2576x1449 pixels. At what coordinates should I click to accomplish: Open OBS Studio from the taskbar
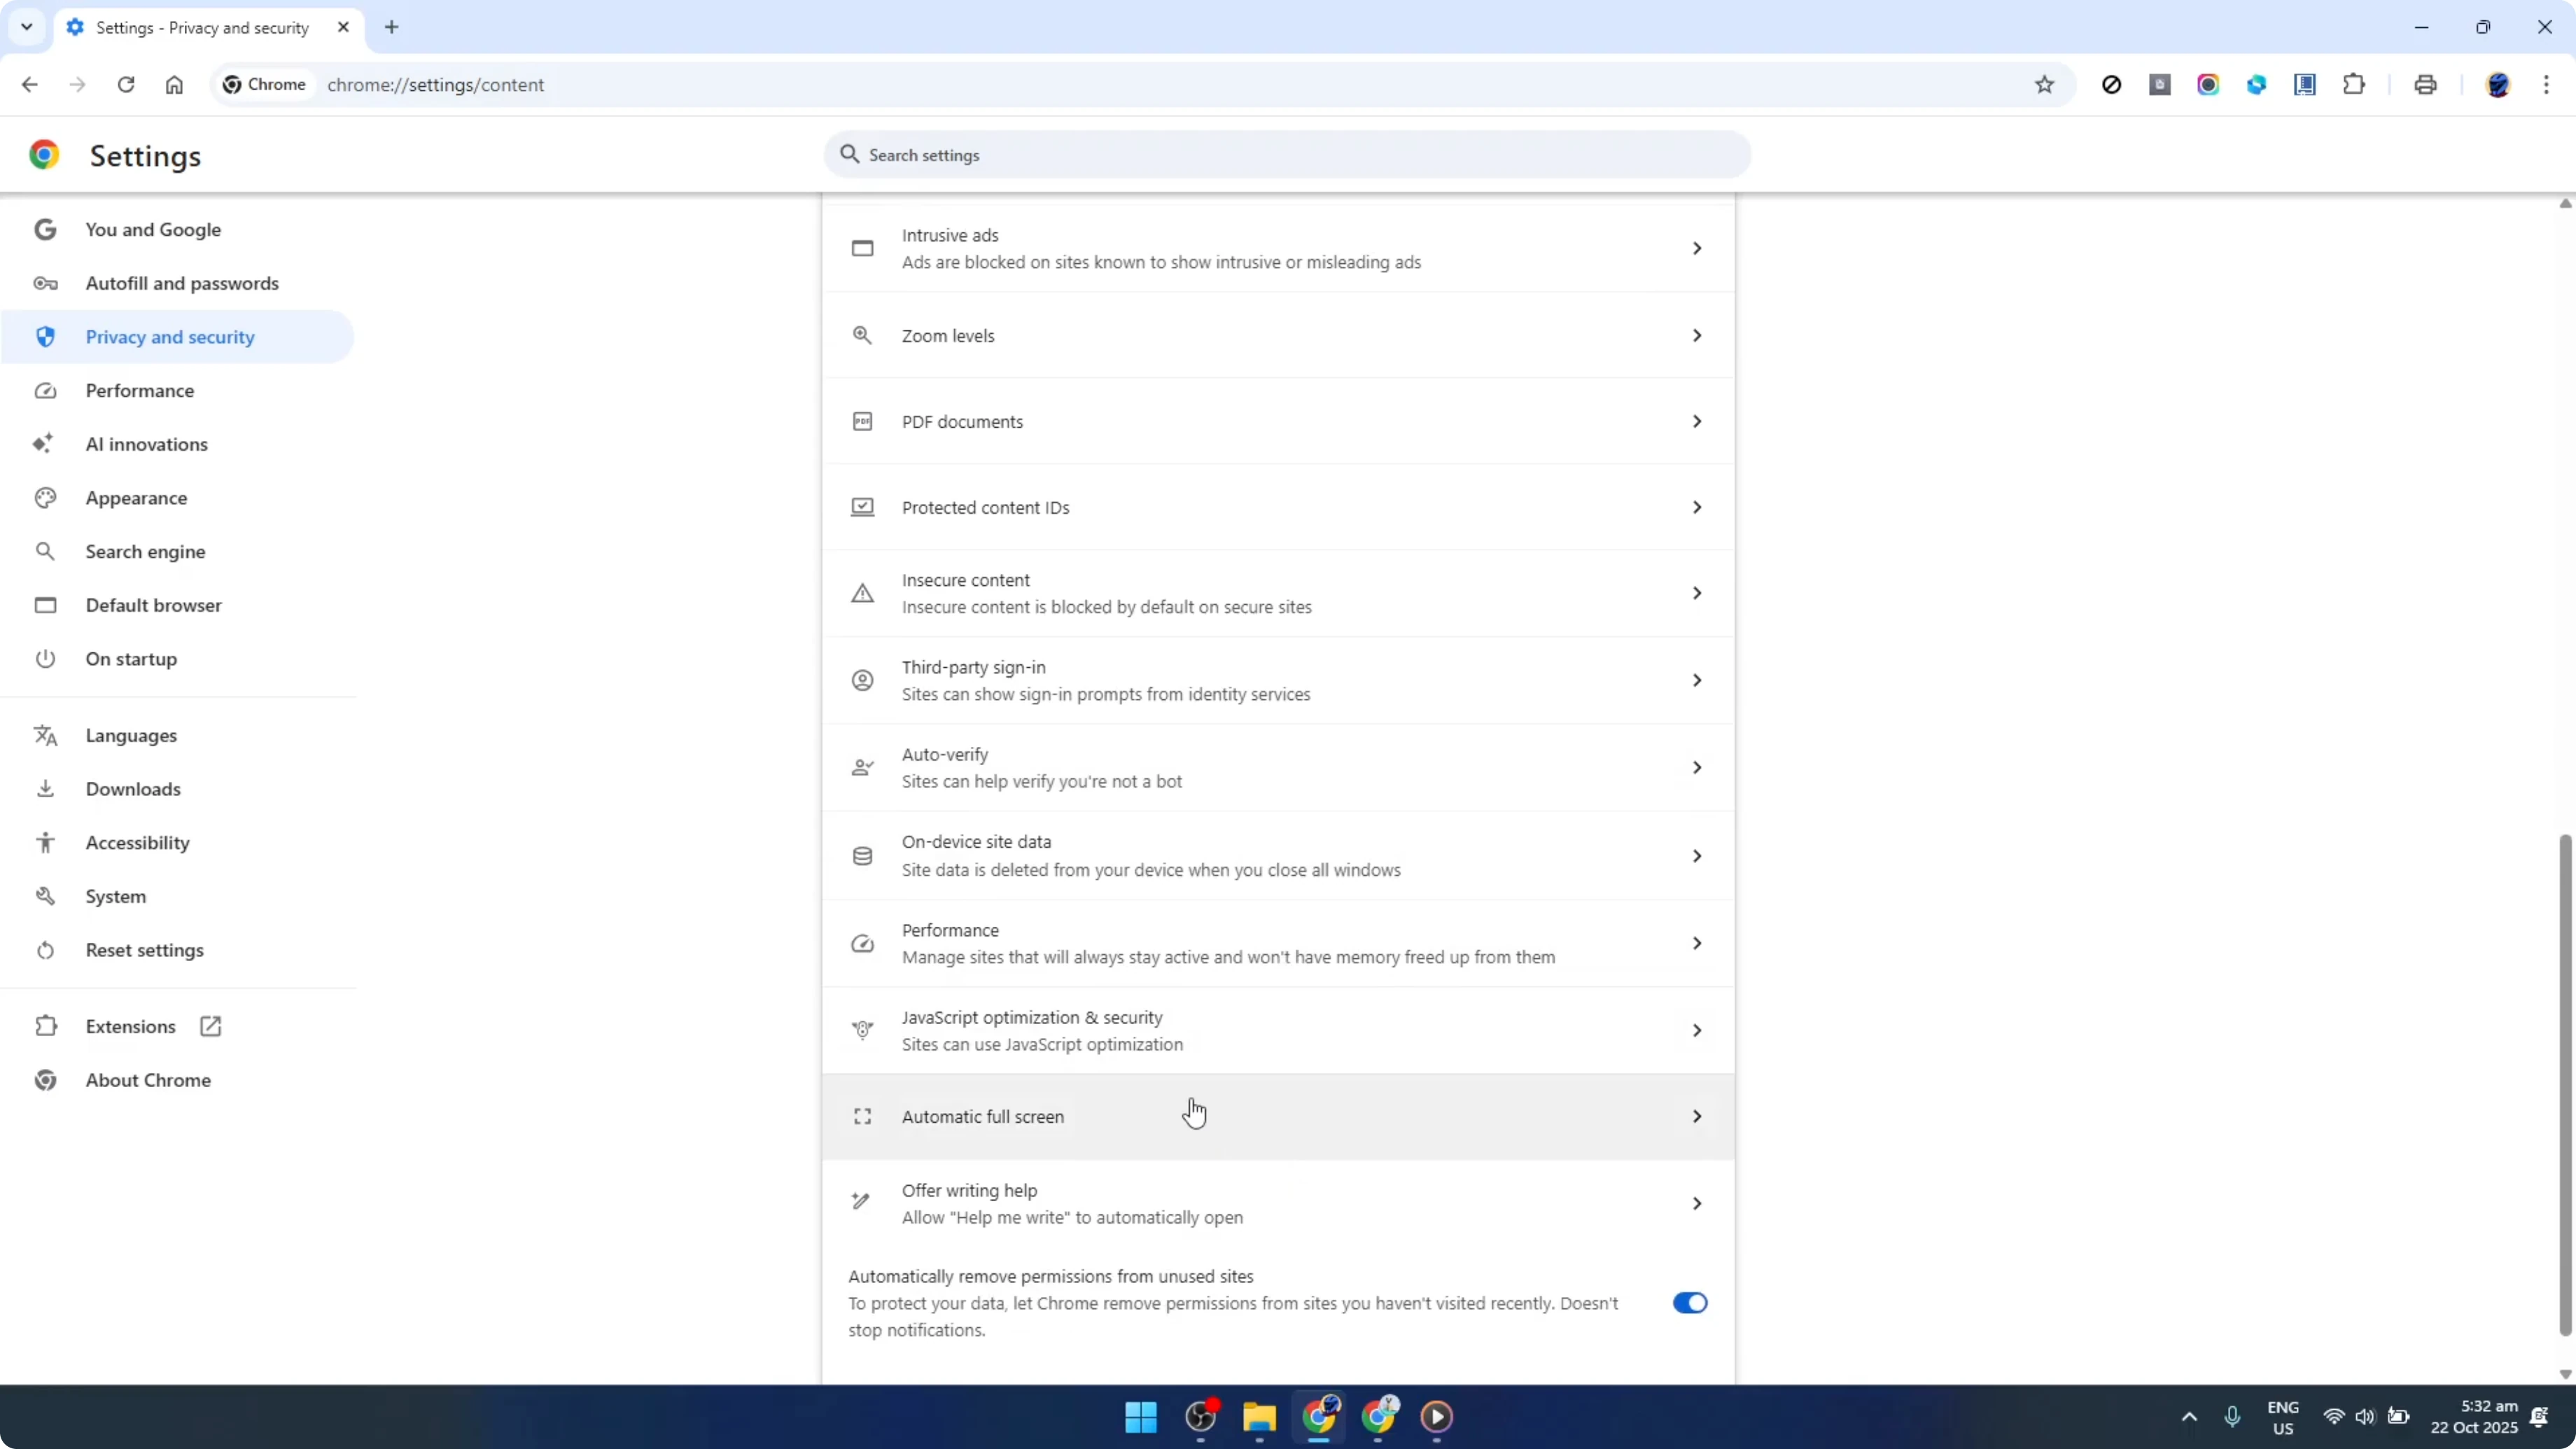point(1200,1418)
